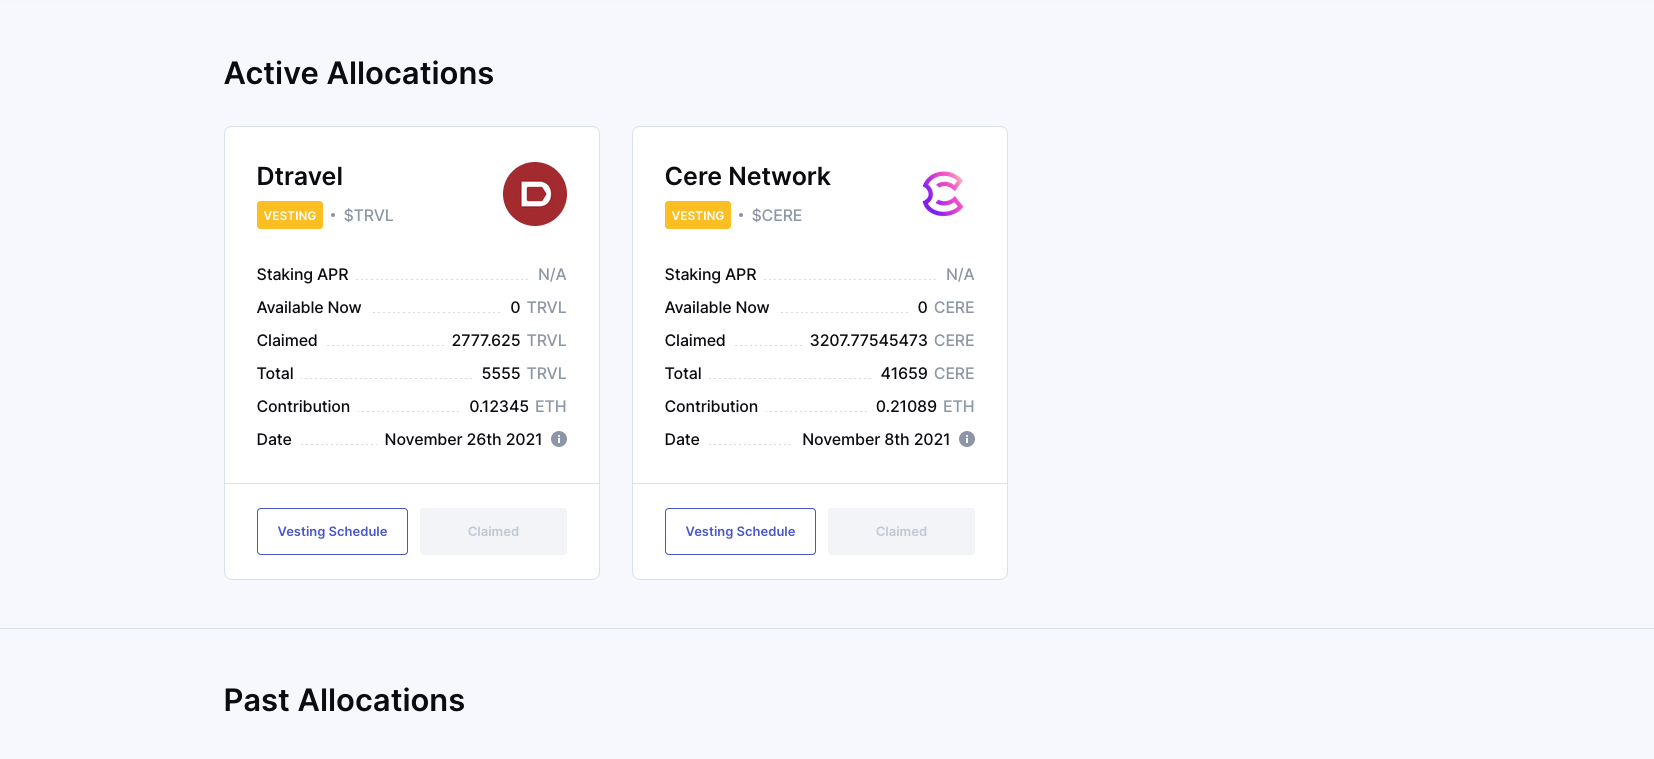The height and width of the screenshot is (759, 1654).
Task: Click info icon beside November 8th 2021
Action: coord(967,439)
